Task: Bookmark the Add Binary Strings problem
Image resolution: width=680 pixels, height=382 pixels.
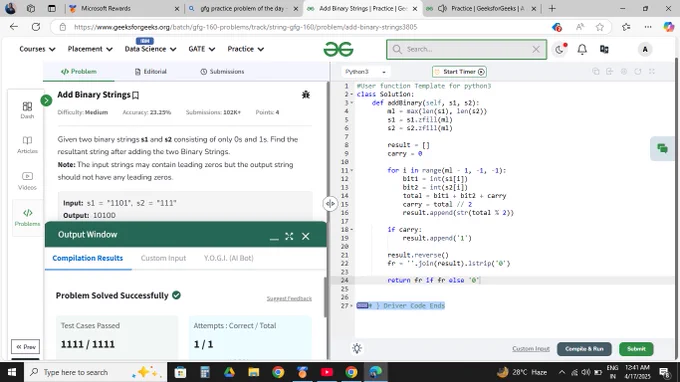Action: pyautogui.click(x=135, y=95)
